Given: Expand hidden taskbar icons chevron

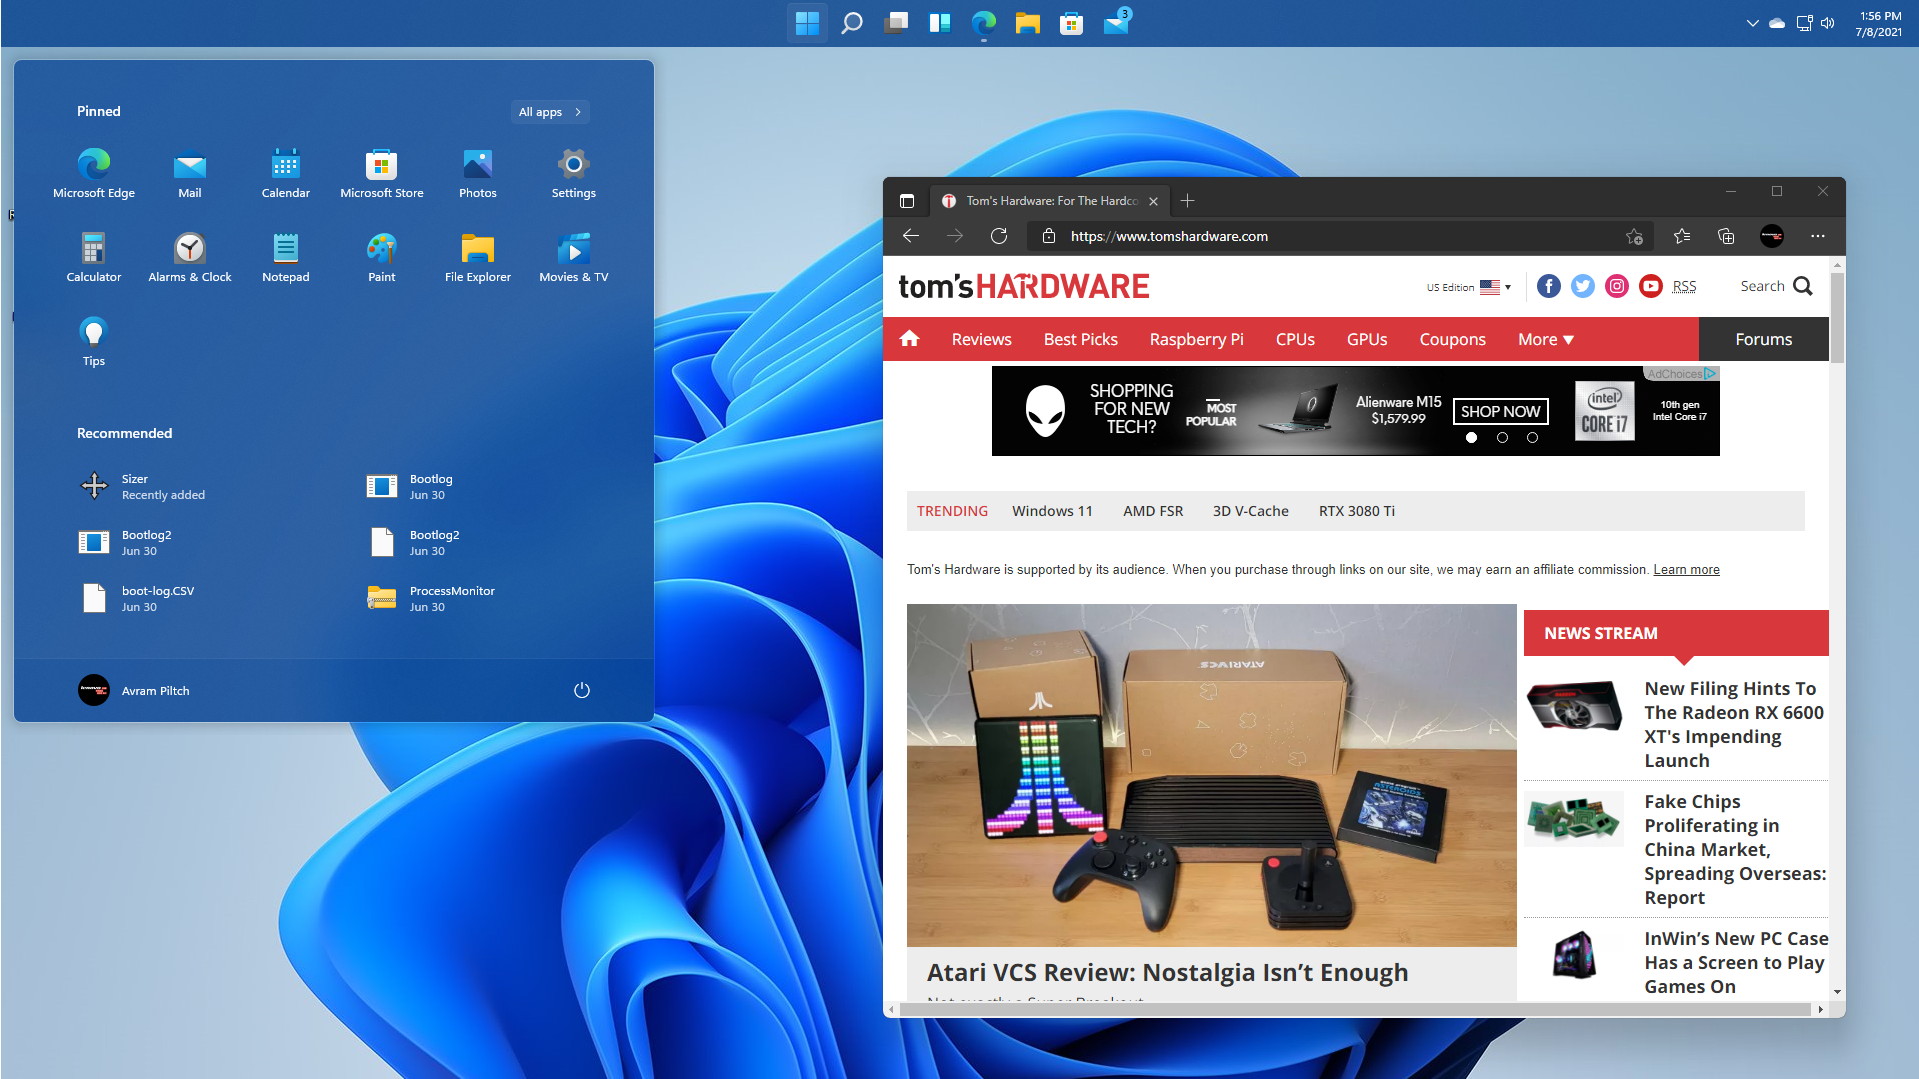Looking at the screenshot, I should [1752, 22].
